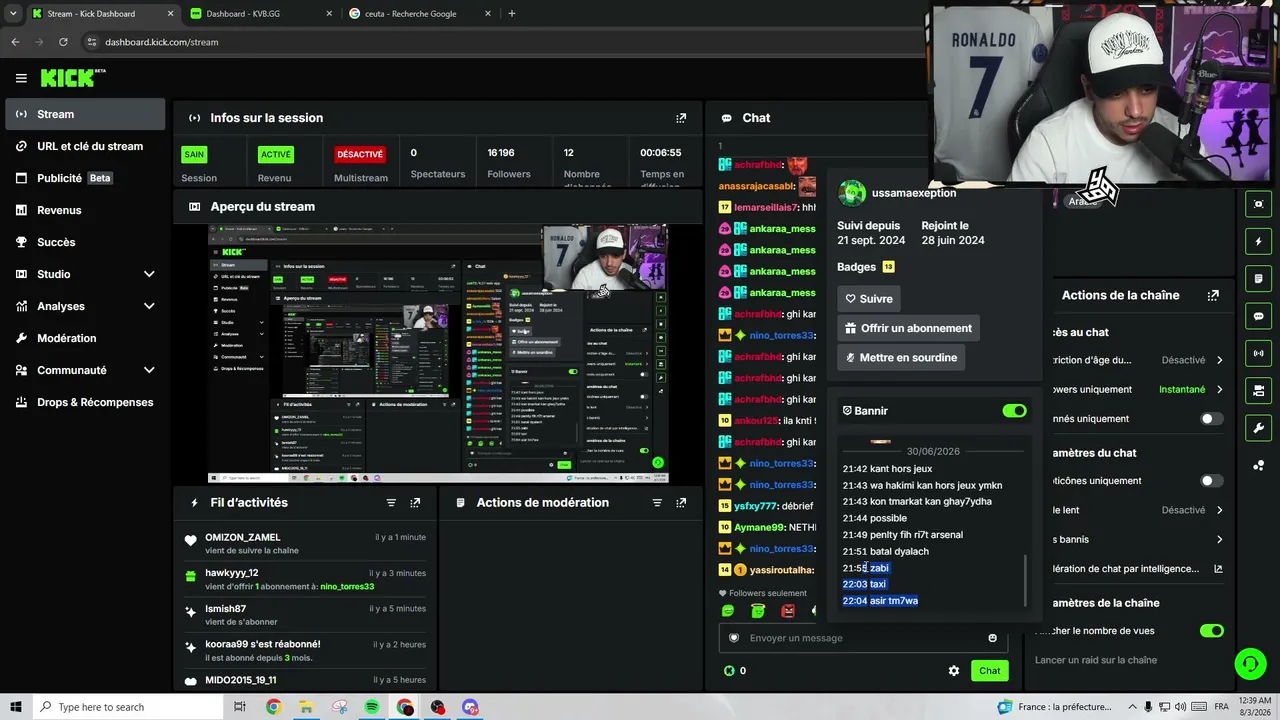Open the lightning bolt quick action

(x=1258, y=241)
